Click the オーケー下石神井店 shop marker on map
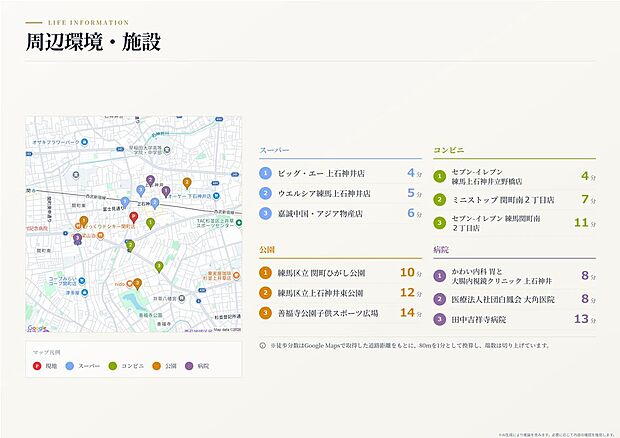The width and height of the screenshot is (620, 438). click(216, 196)
